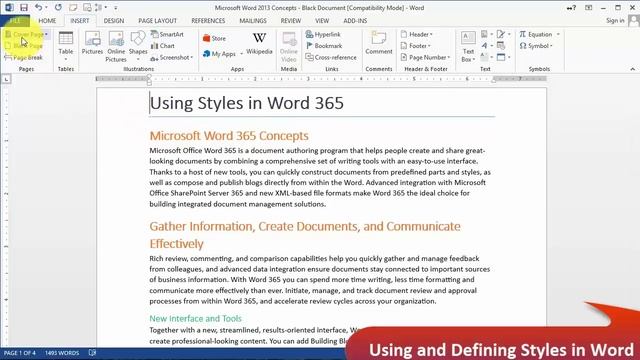Open the Equation dropdown arrow
The width and height of the screenshot is (640, 360).
[558, 34]
